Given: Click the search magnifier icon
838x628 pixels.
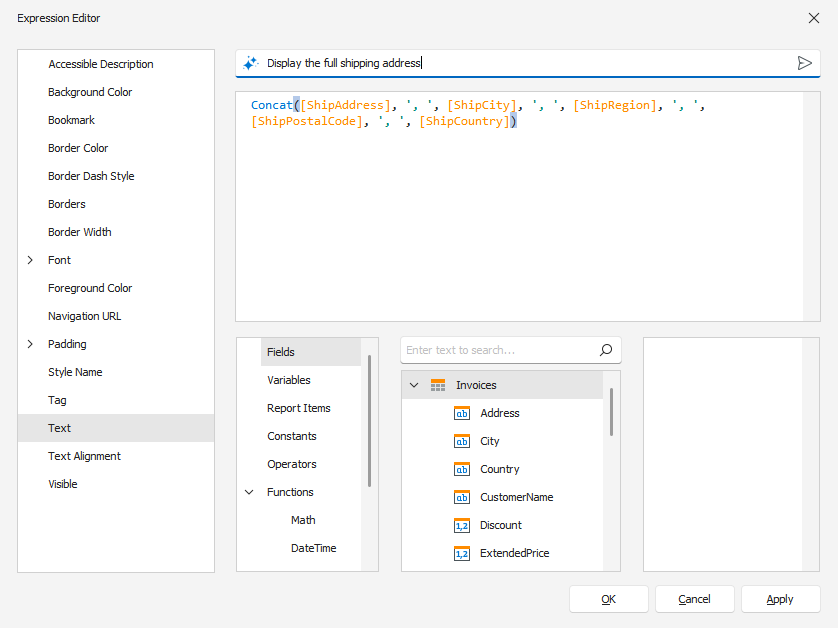Looking at the screenshot, I should pos(605,350).
